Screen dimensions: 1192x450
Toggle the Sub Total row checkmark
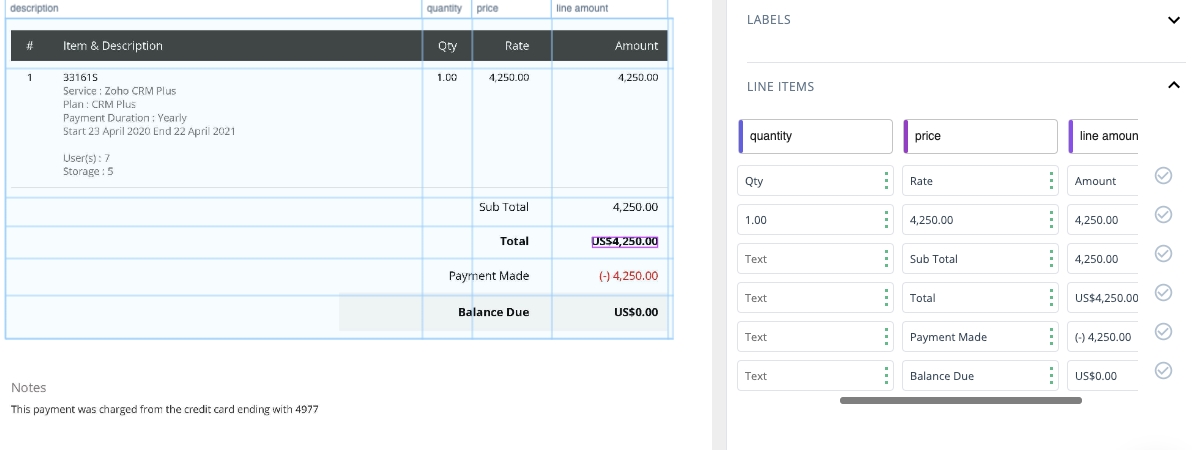click(x=1163, y=253)
